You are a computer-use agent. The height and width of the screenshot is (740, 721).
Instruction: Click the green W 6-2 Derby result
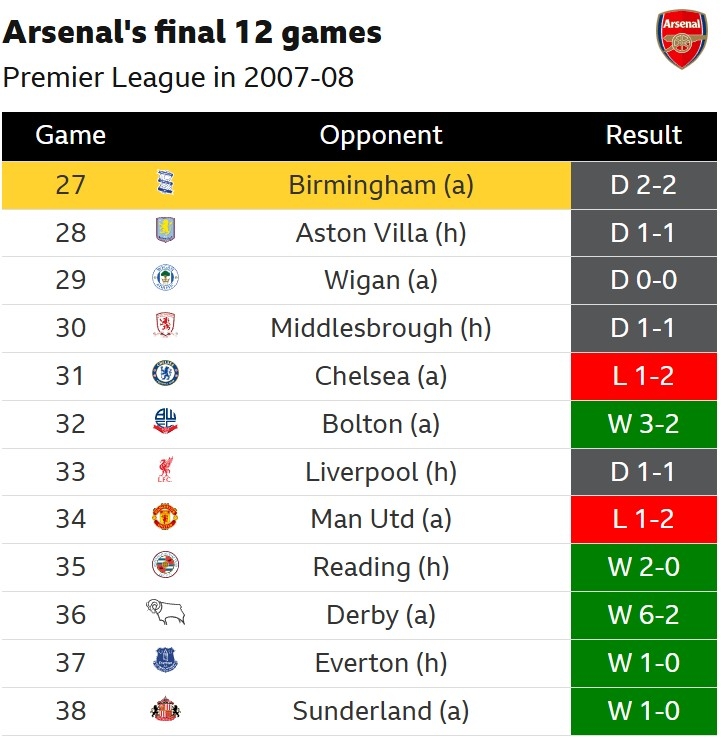coord(644,615)
